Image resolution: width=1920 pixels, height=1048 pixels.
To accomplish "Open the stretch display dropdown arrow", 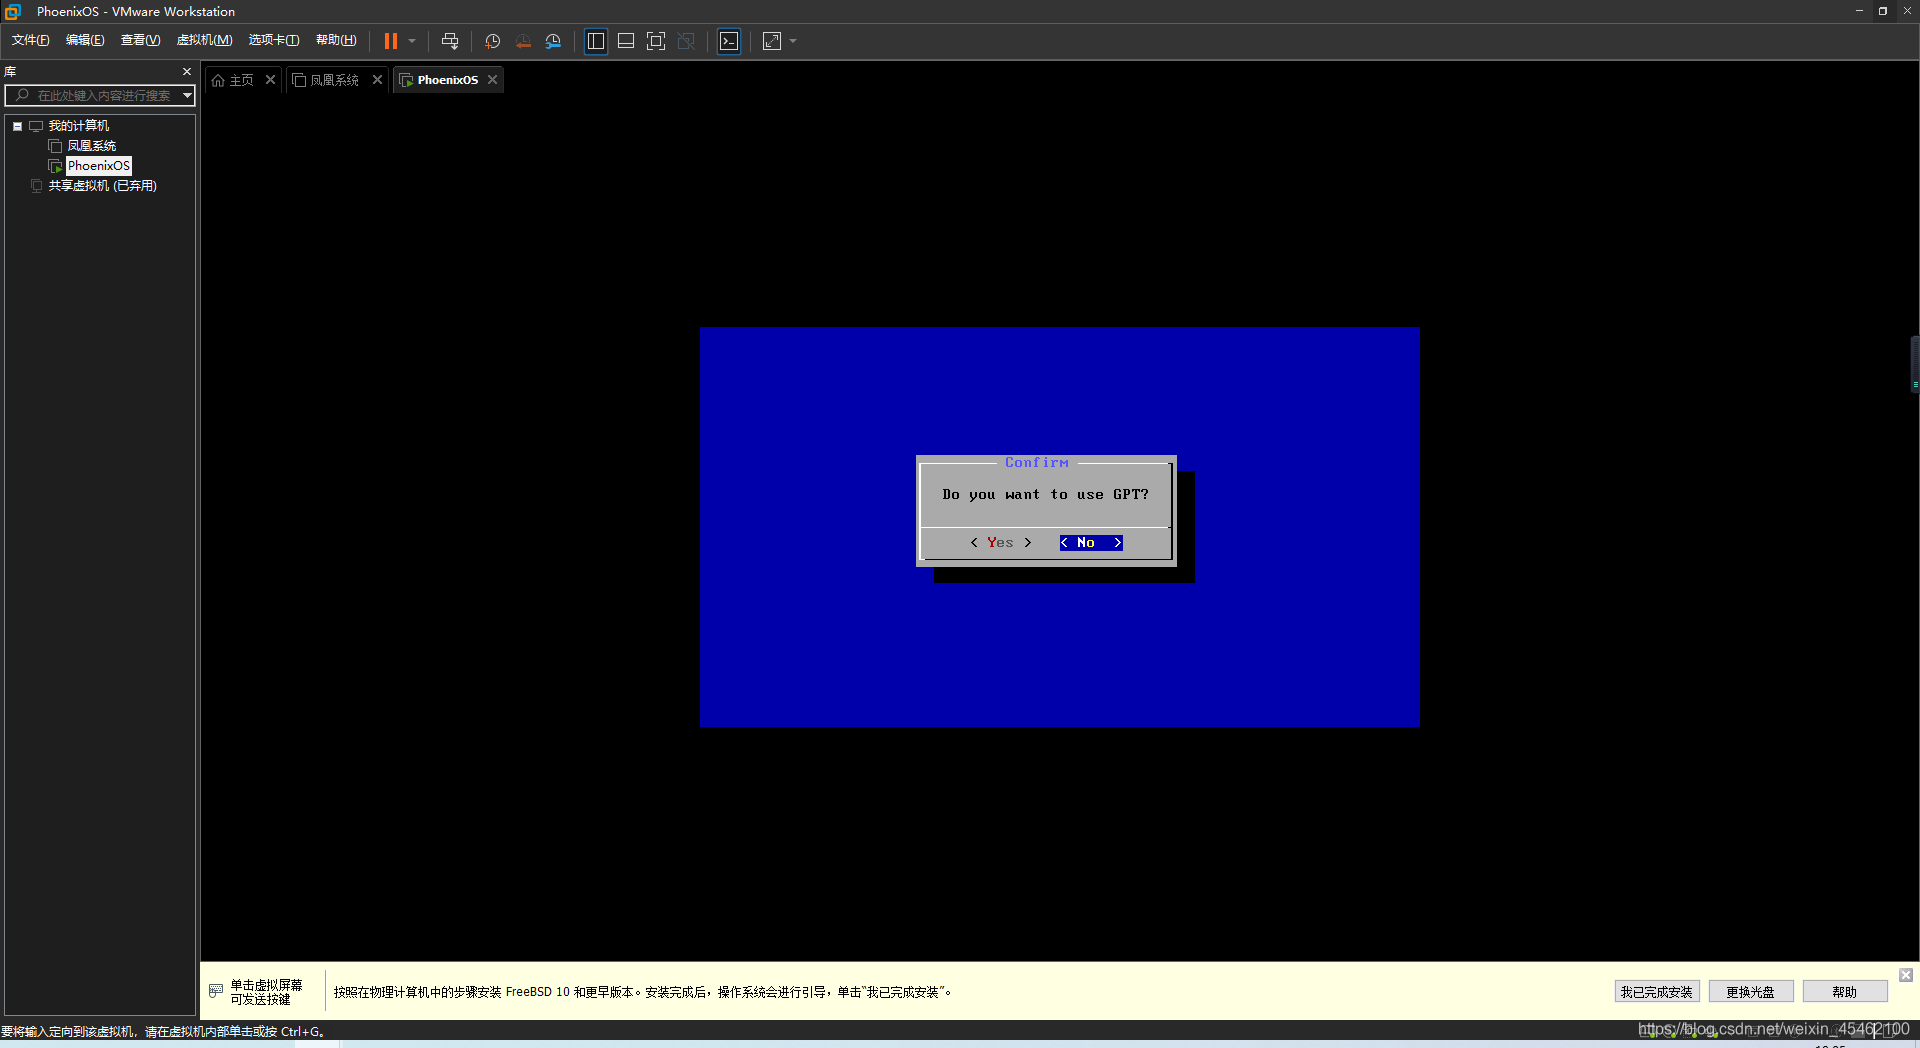I will pos(793,41).
